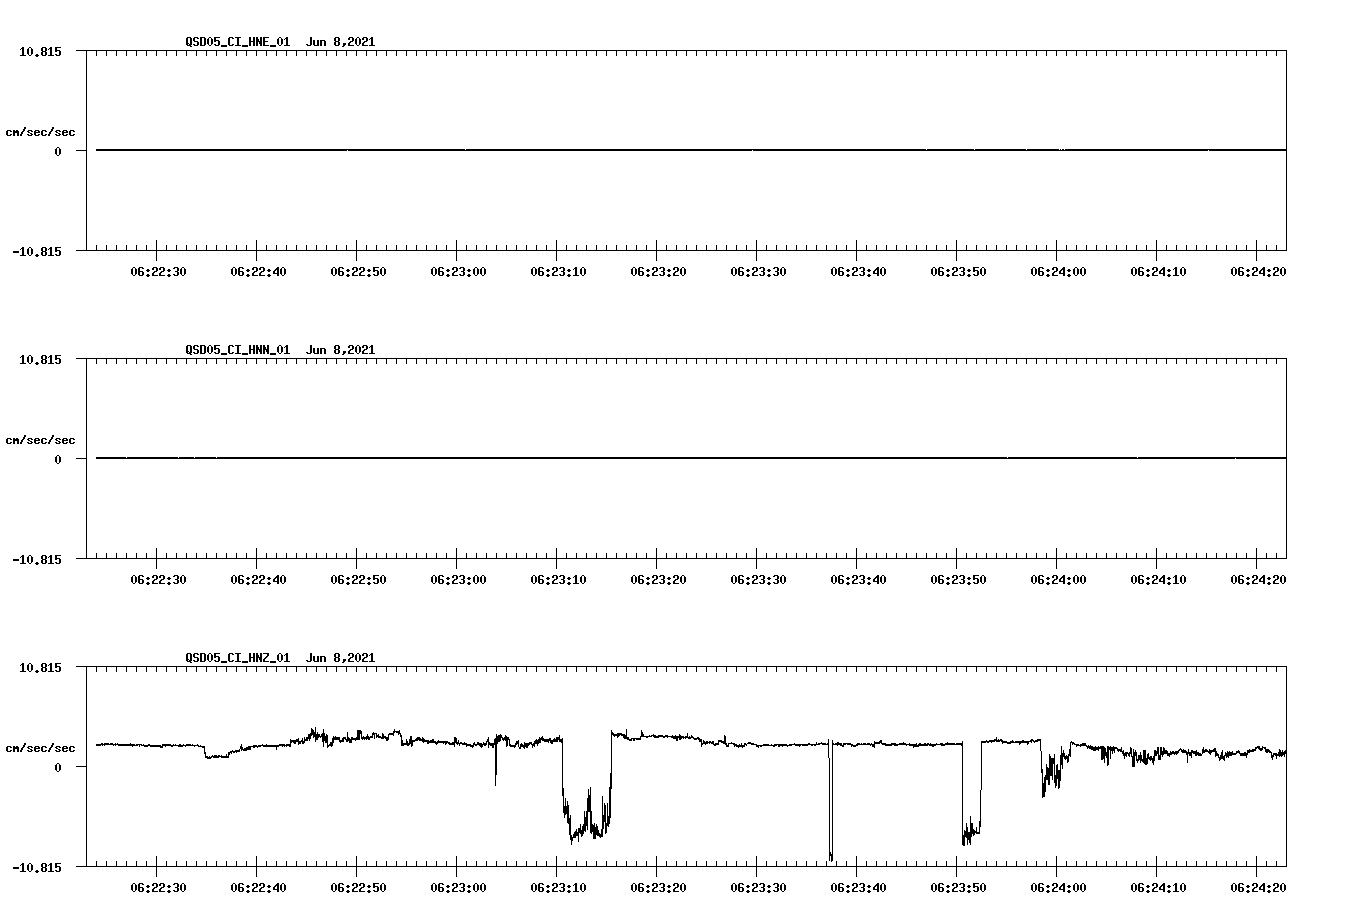The image size is (1358, 924).
Task: Select the -10.815 bottom label on HNZ plot
Action: click(37, 868)
